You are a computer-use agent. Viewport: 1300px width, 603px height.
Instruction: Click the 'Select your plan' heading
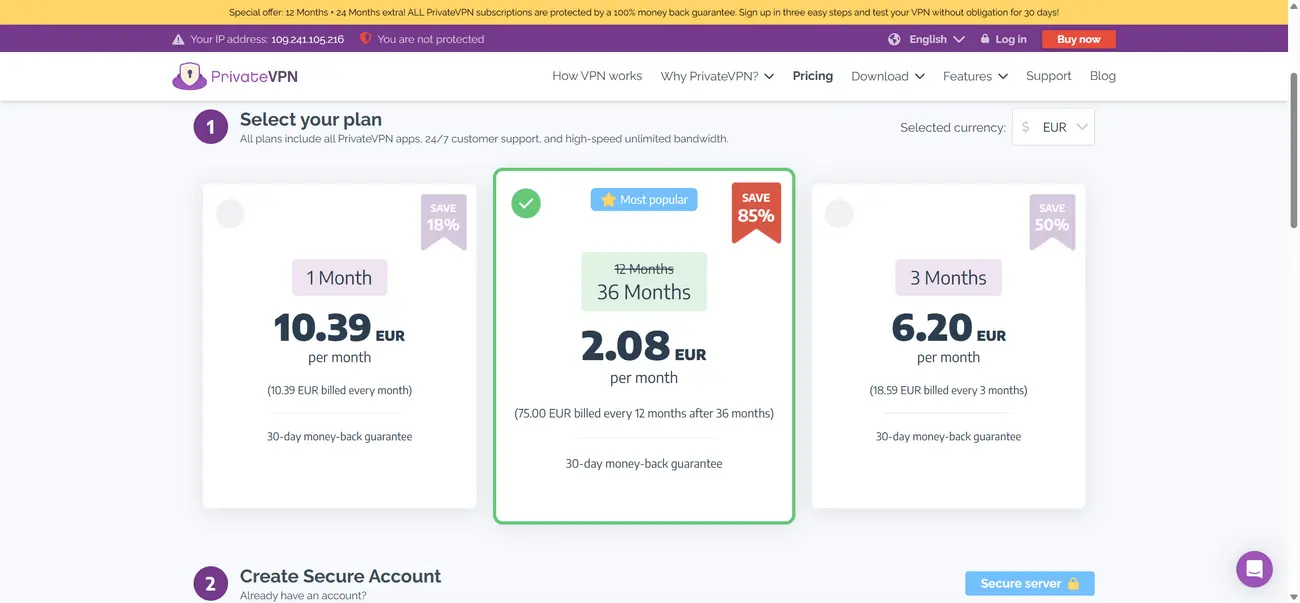click(x=311, y=120)
